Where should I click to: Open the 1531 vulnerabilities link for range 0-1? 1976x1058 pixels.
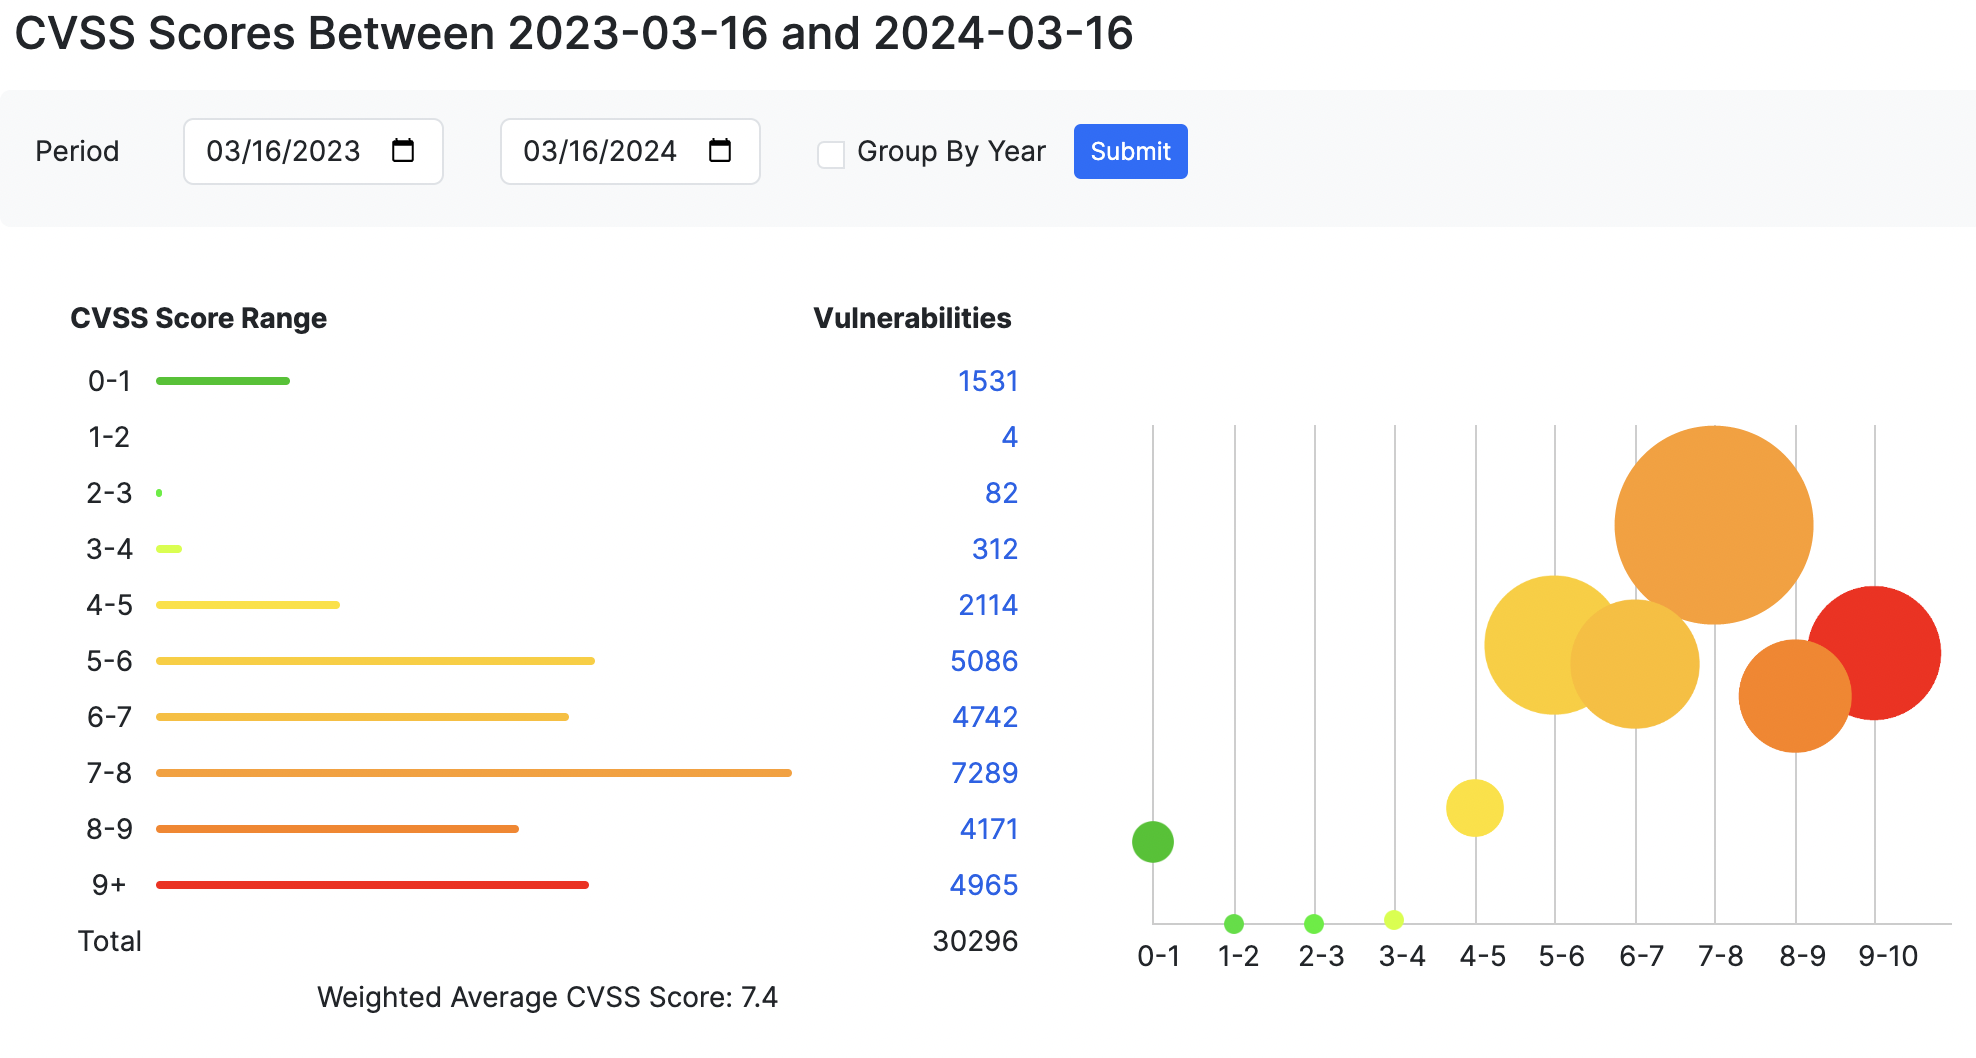click(987, 381)
